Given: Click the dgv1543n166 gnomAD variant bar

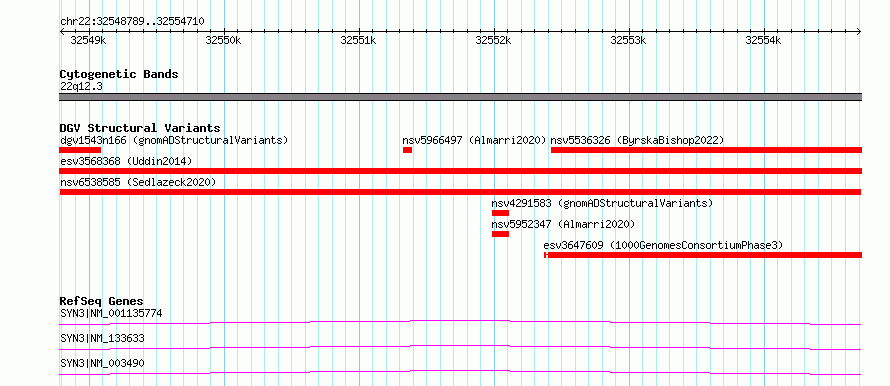Looking at the screenshot, I should coord(80,150).
